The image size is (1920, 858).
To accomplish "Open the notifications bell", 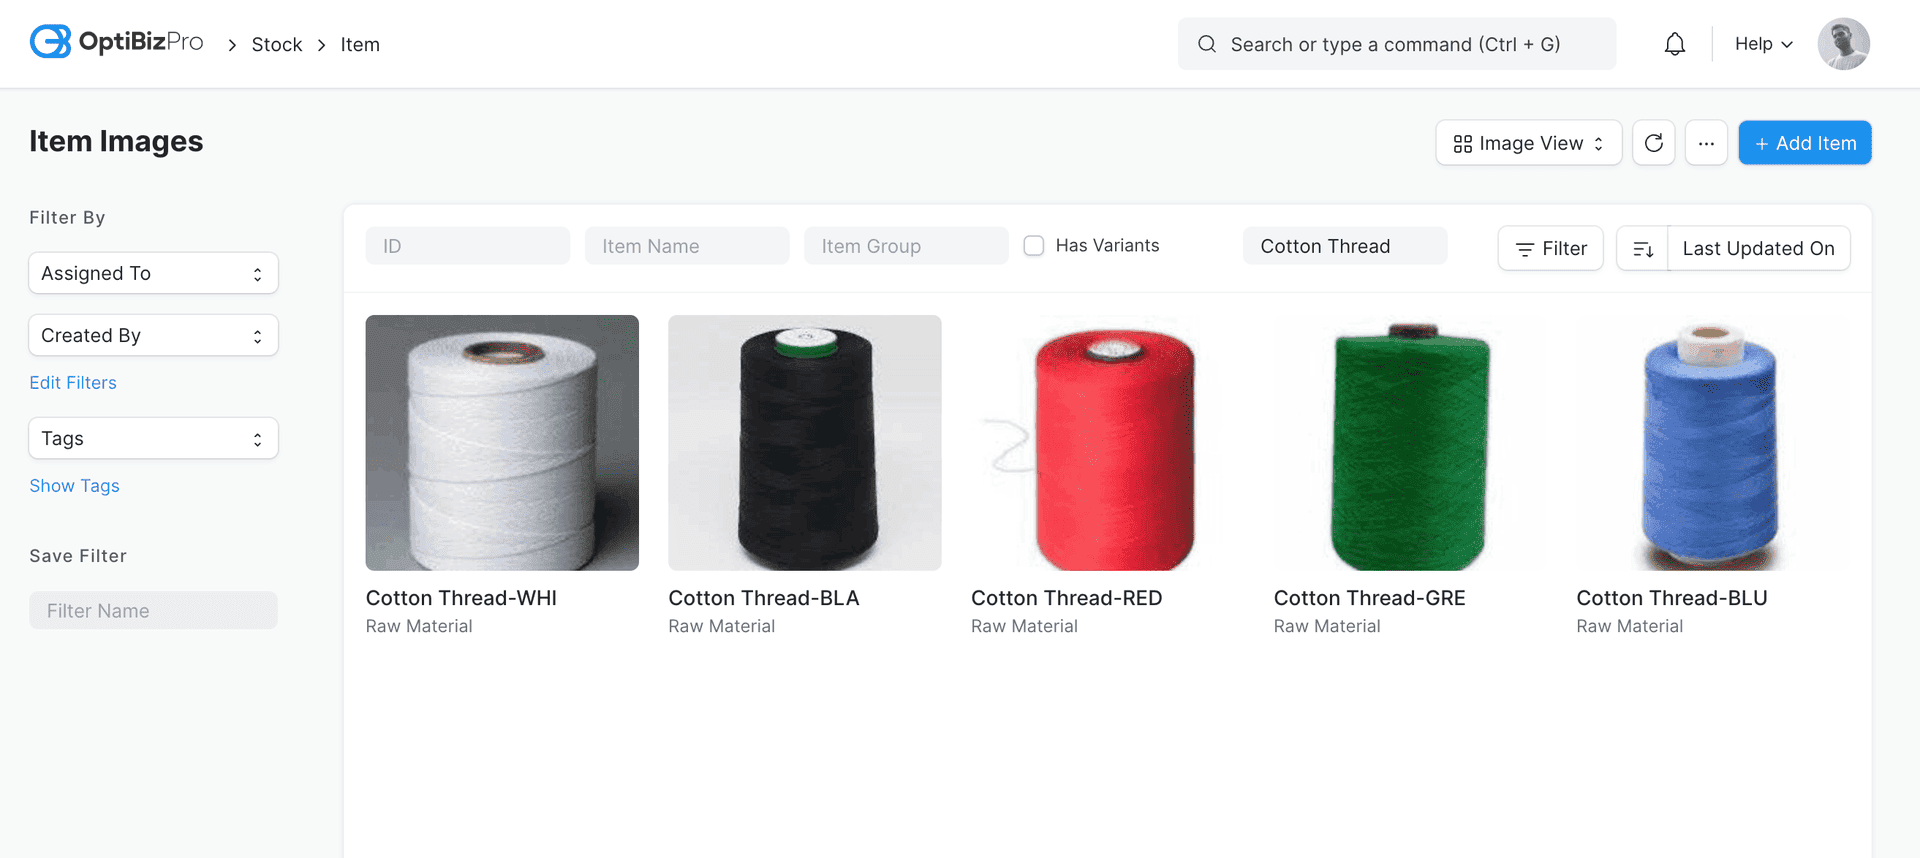I will [1674, 44].
